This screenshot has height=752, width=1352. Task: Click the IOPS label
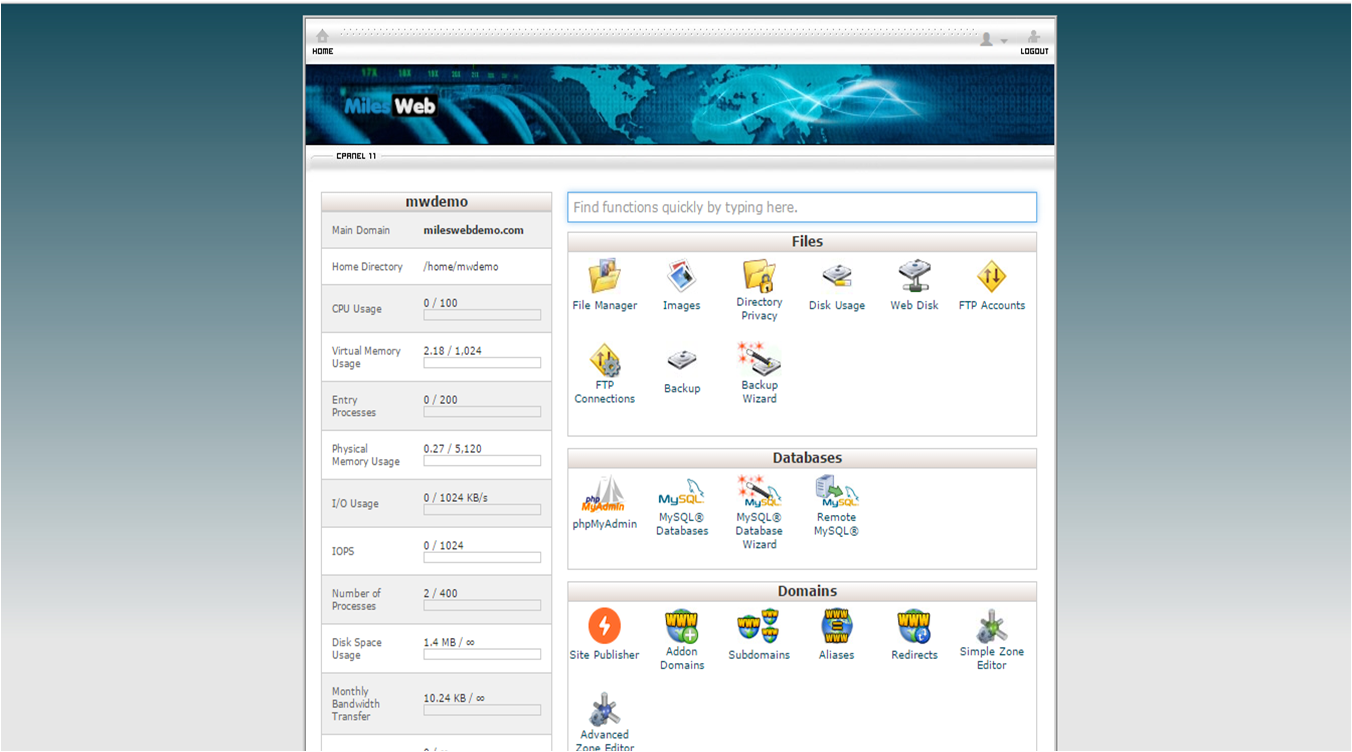[x=343, y=551]
